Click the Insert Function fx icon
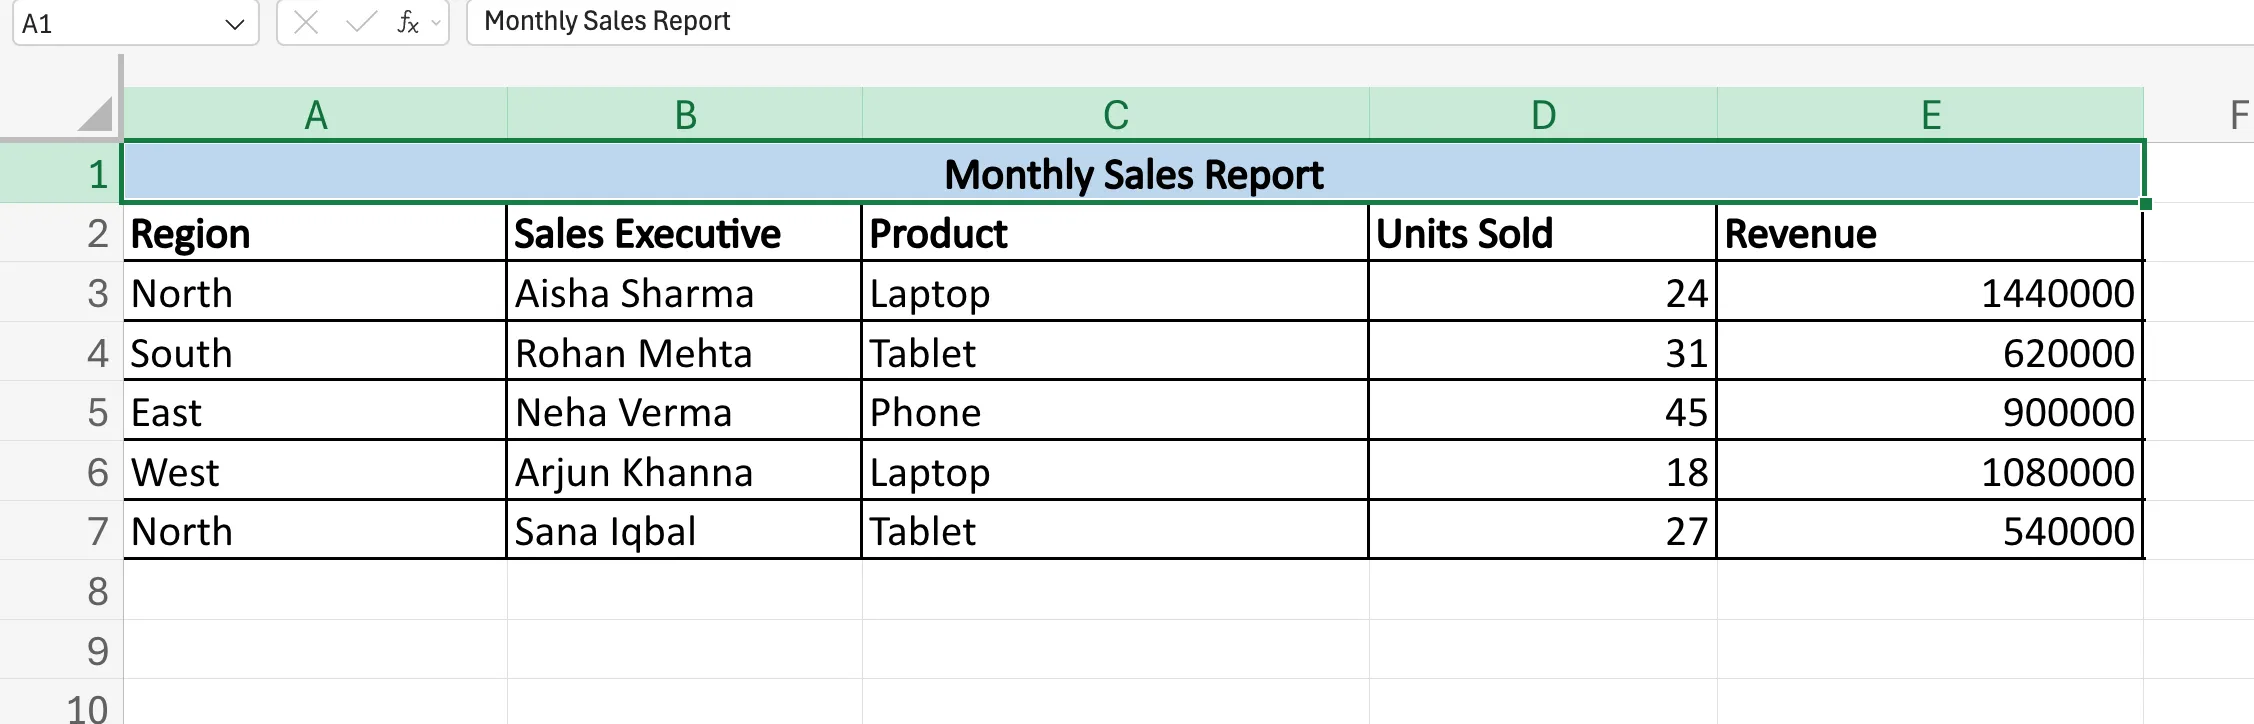Viewport: 2254px width, 724px height. [407, 22]
